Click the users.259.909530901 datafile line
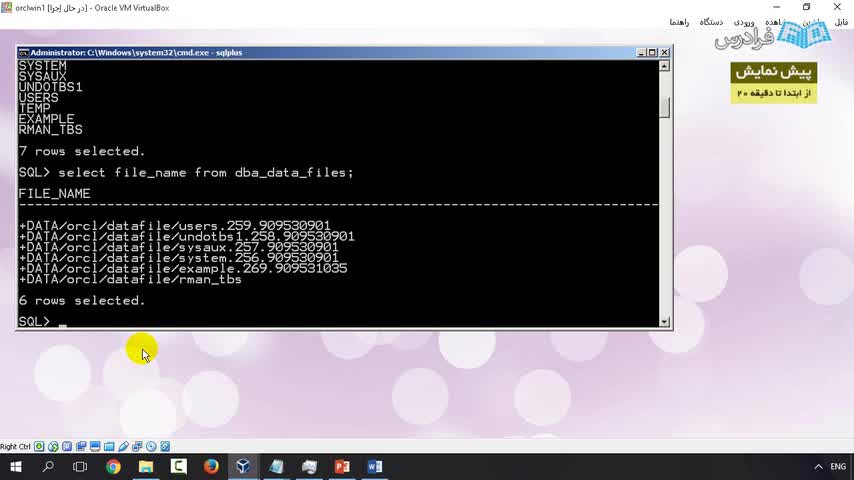This screenshot has width=854, height=480. pyautogui.click(x=174, y=226)
